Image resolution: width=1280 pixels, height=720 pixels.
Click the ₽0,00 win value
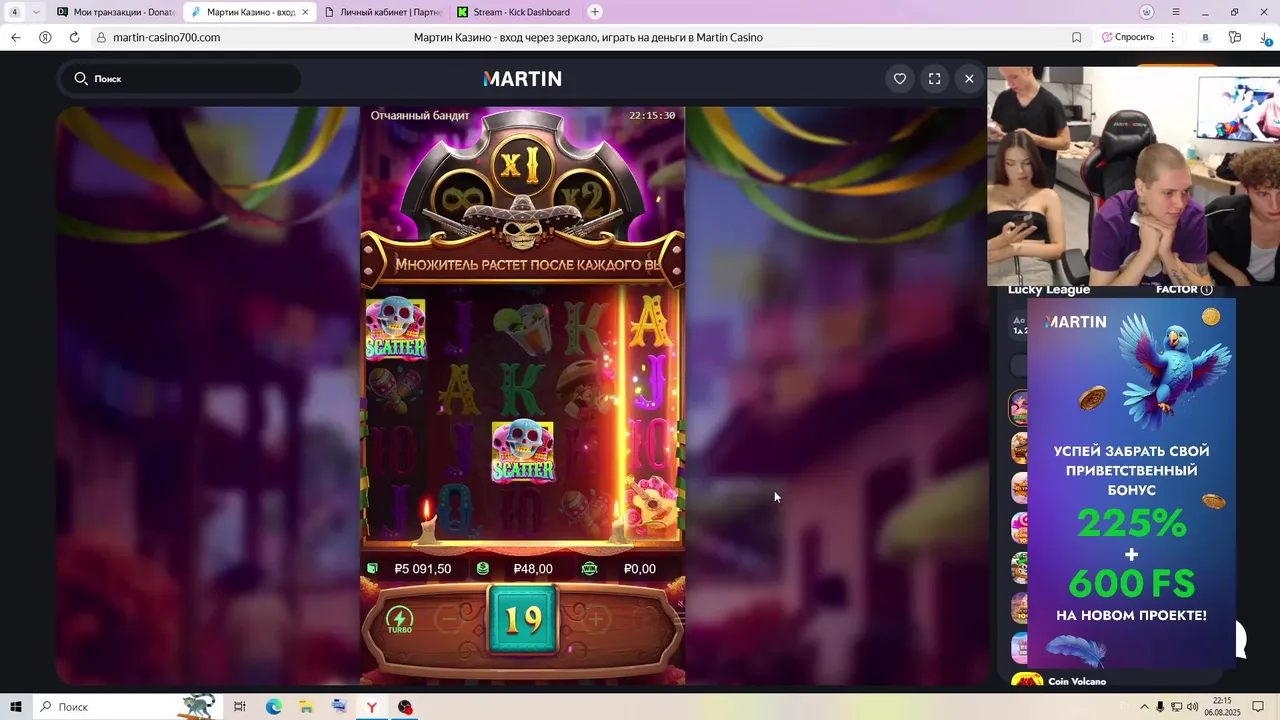640,568
